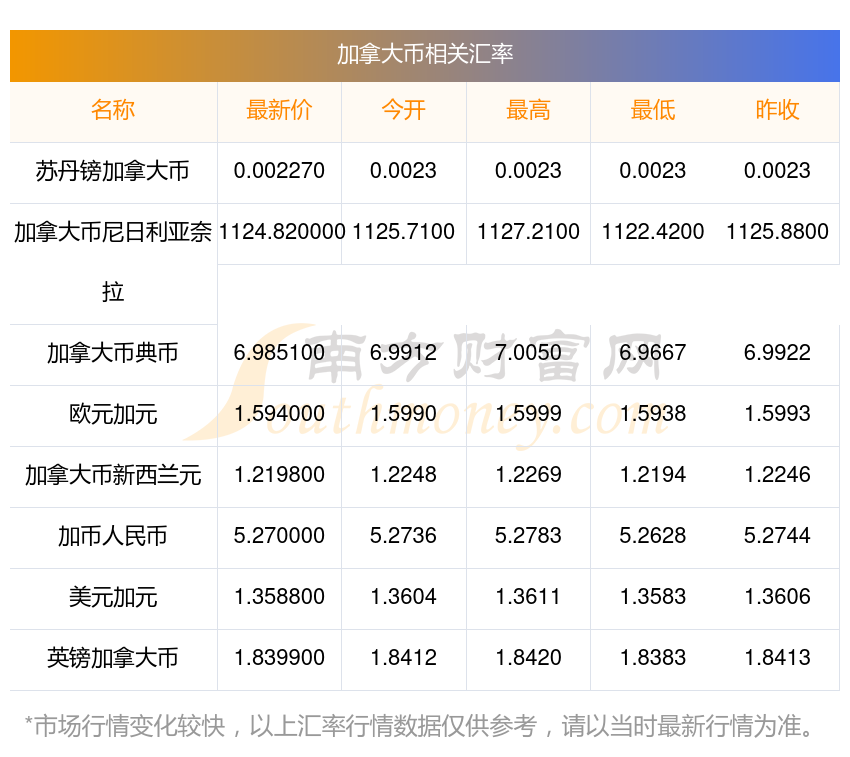Click the high value 1.5999
The height and width of the screenshot is (757, 850).
point(528,414)
